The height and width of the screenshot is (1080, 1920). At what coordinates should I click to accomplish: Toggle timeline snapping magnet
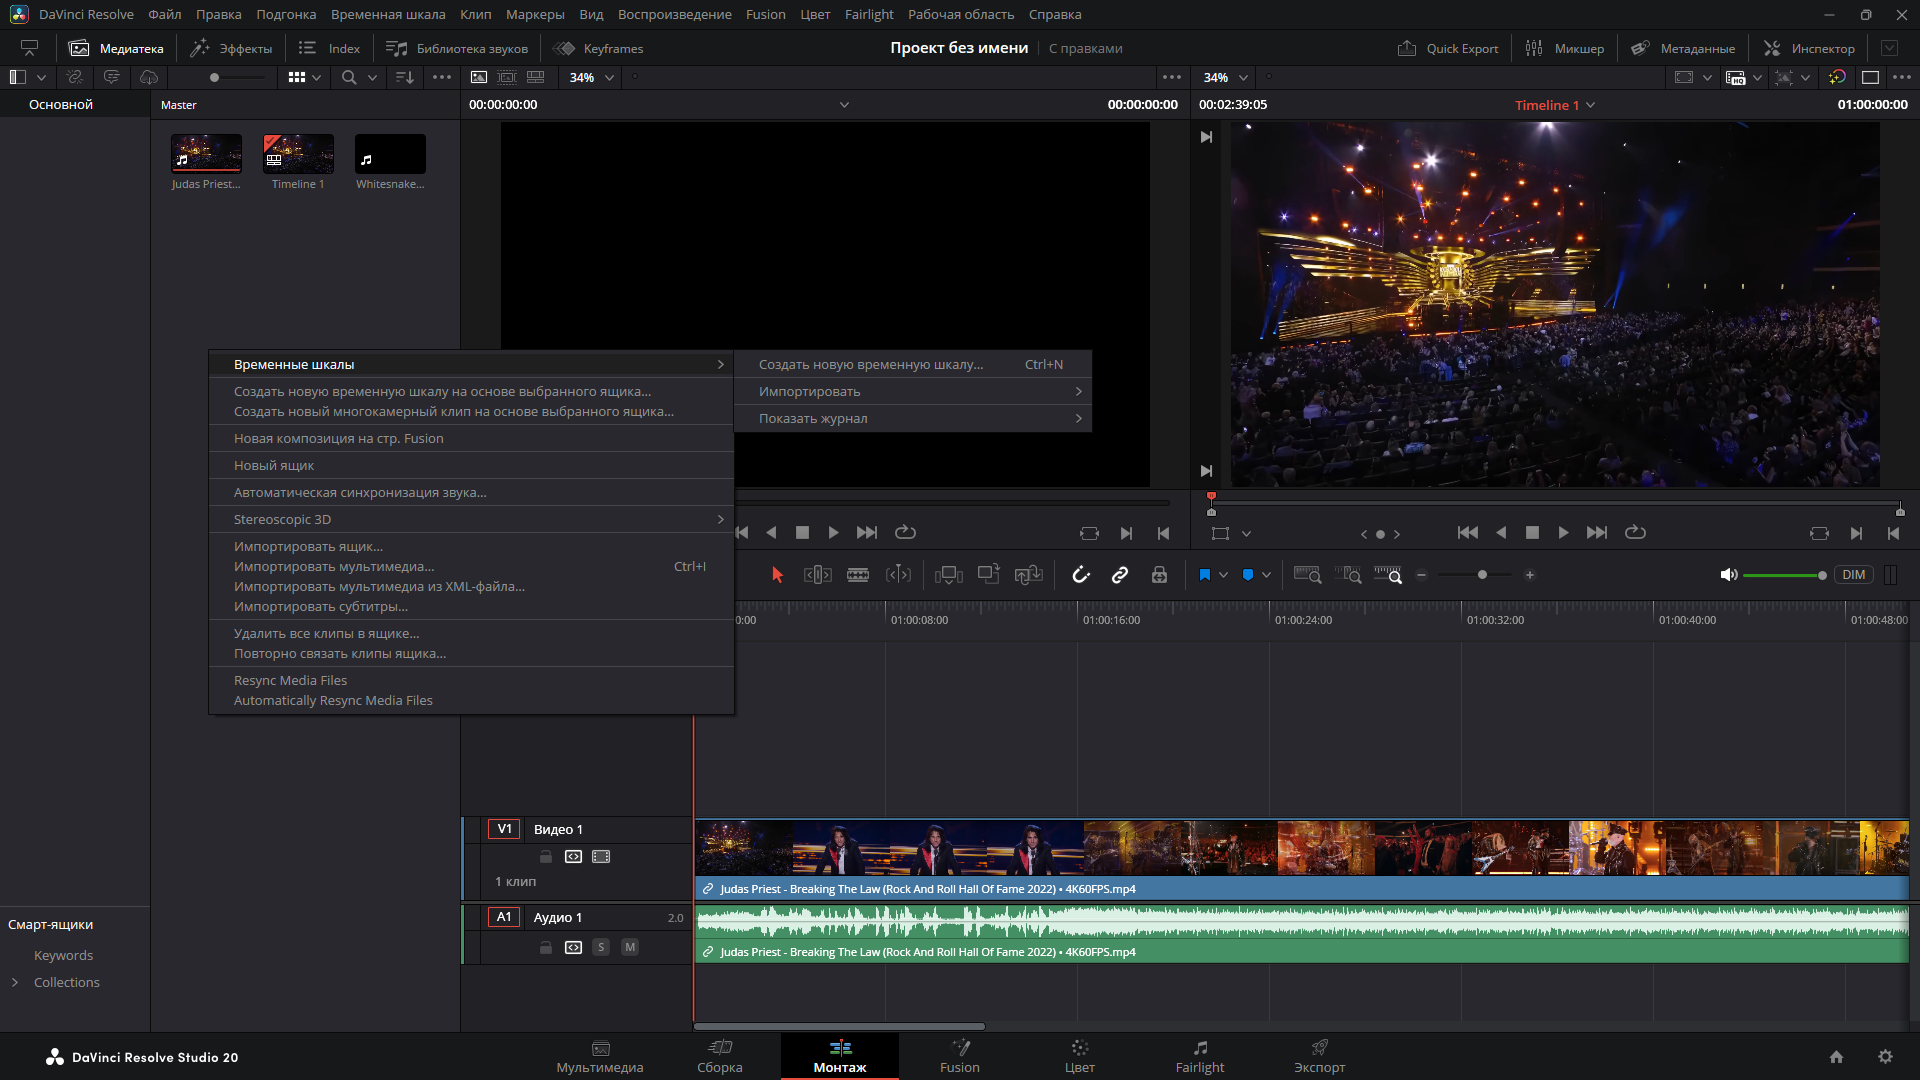pos(1081,575)
